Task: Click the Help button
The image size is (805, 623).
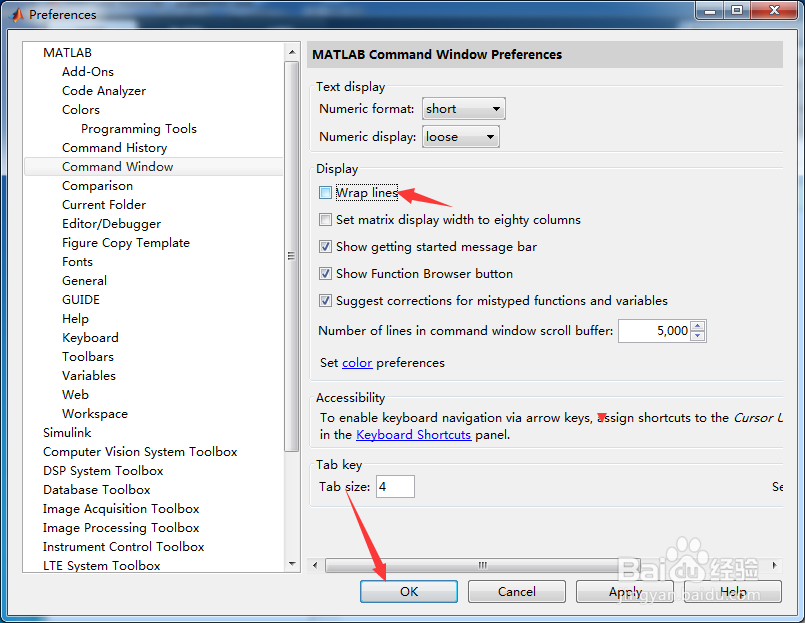Action: point(733,592)
